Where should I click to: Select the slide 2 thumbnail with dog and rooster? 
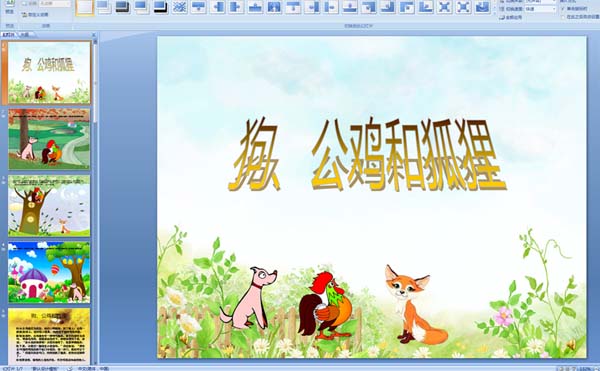click(49, 139)
